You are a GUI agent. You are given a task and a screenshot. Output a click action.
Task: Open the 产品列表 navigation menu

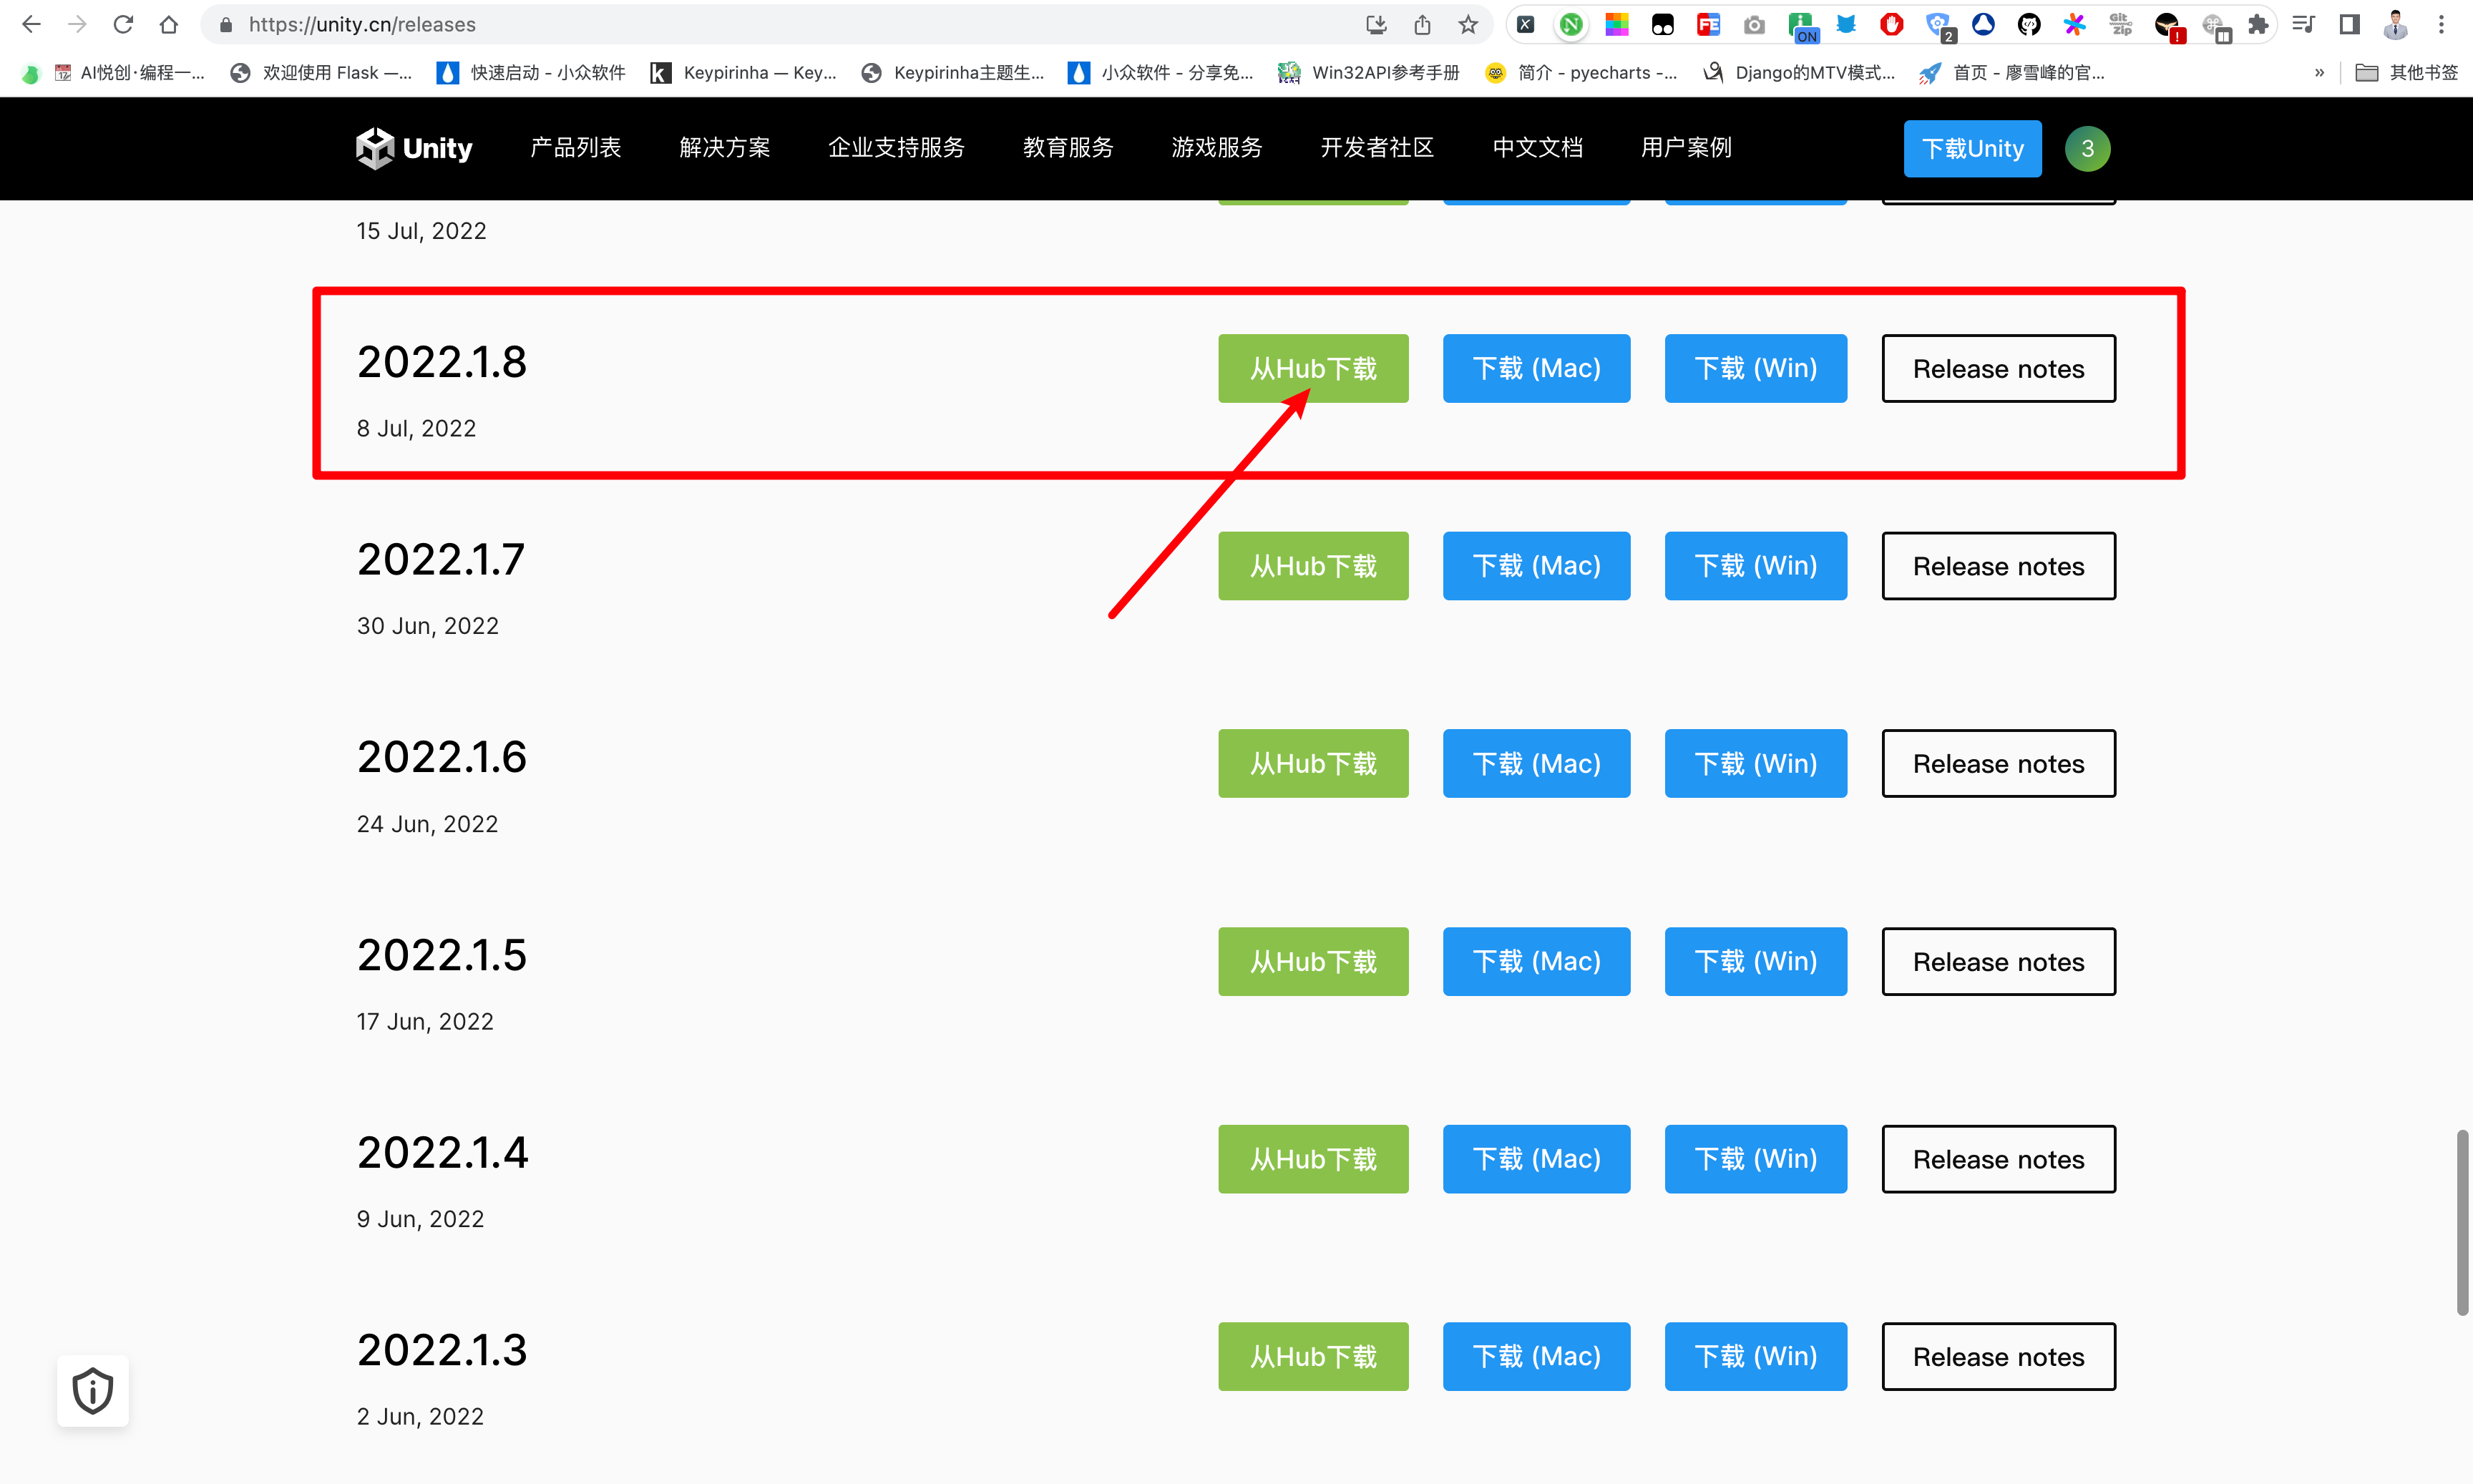[576, 148]
